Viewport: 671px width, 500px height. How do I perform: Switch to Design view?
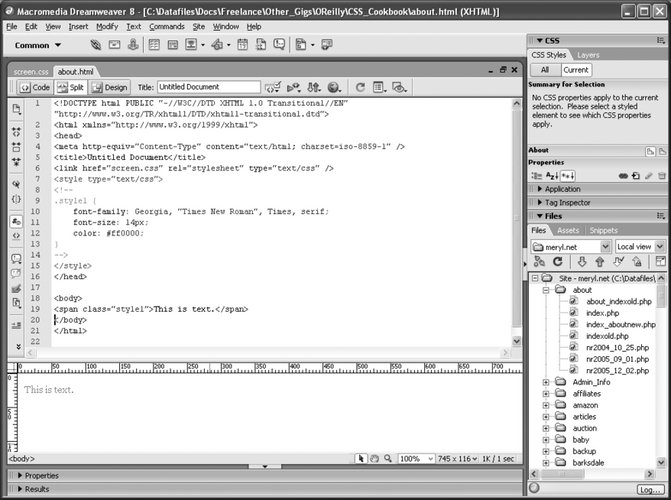[112, 87]
